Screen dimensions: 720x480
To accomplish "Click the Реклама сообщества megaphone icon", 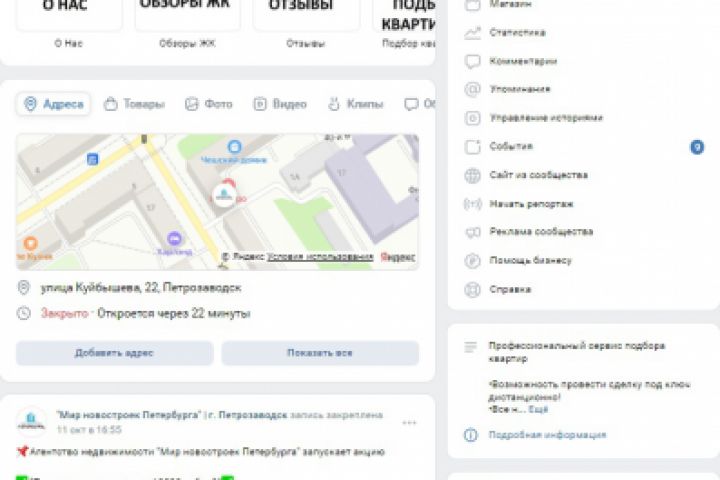I will click(x=472, y=232).
